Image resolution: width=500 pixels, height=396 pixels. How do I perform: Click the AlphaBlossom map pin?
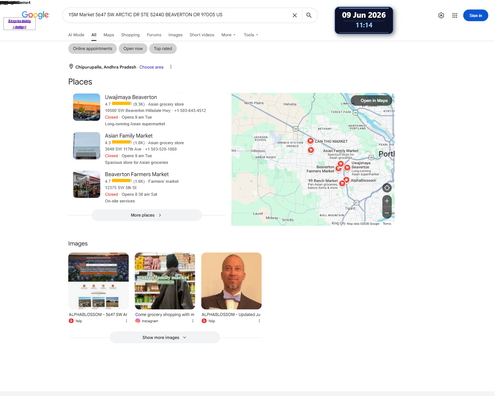coord(347,180)
